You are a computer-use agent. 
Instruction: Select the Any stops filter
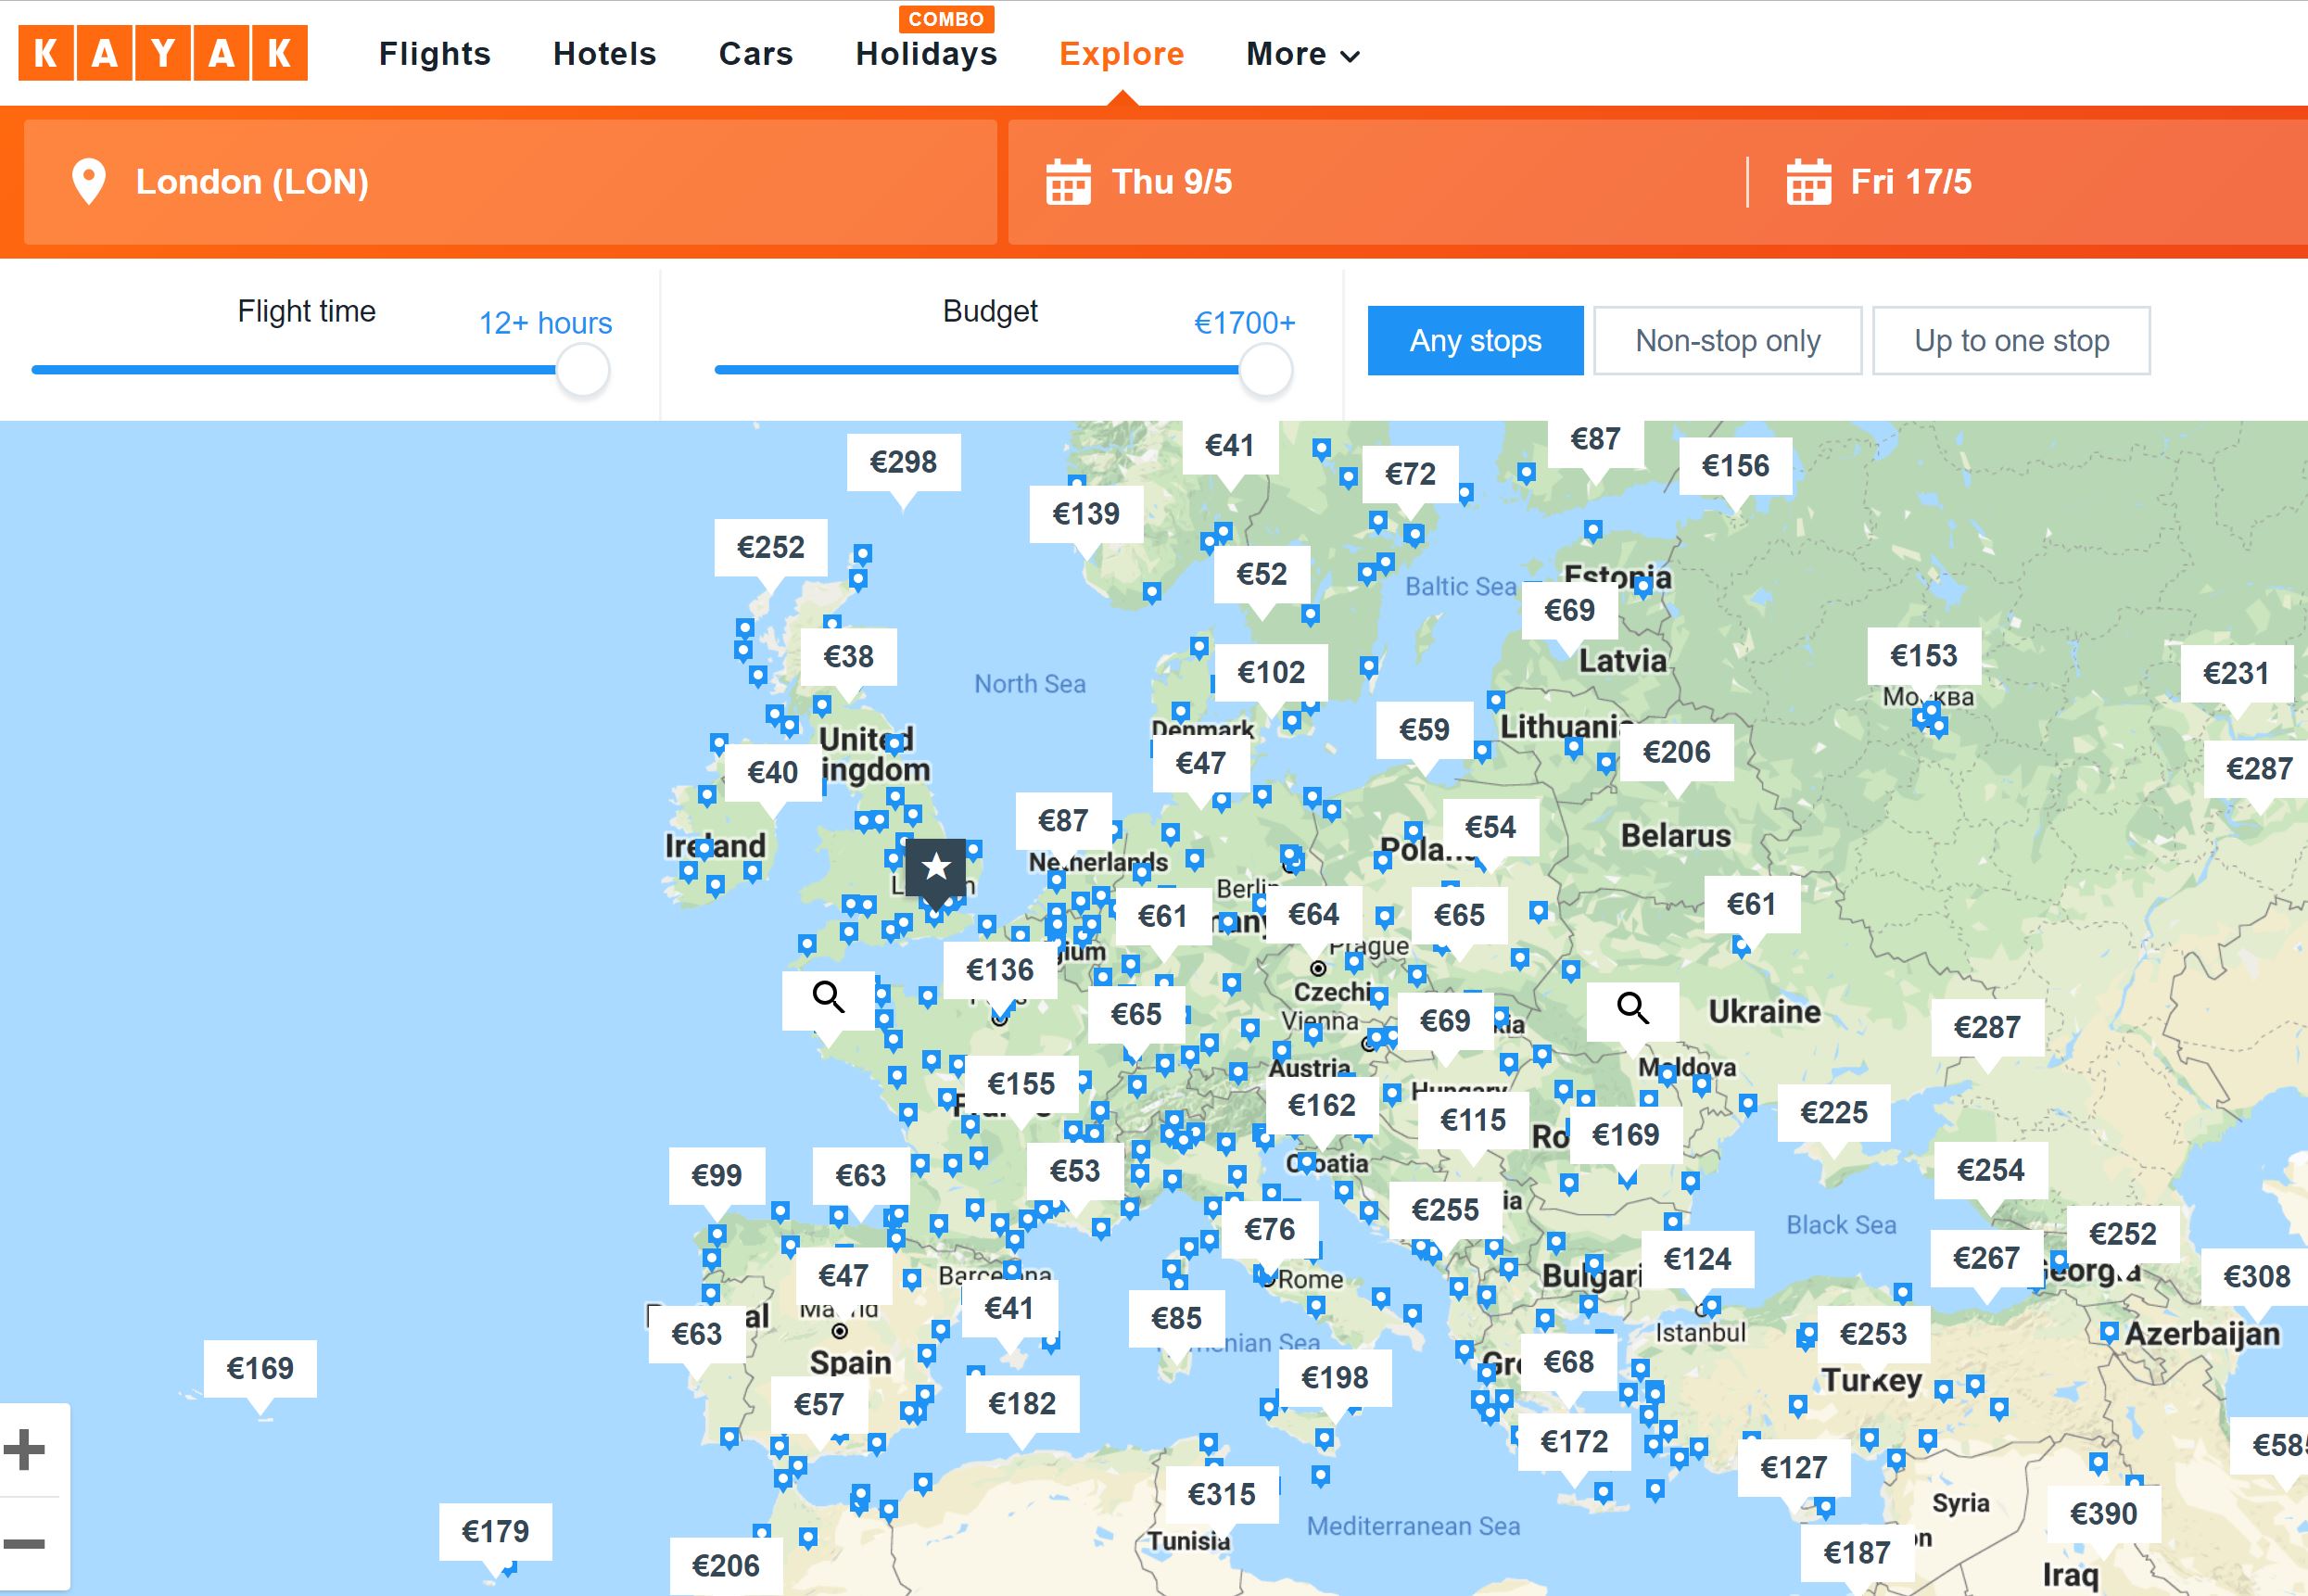1475,341
